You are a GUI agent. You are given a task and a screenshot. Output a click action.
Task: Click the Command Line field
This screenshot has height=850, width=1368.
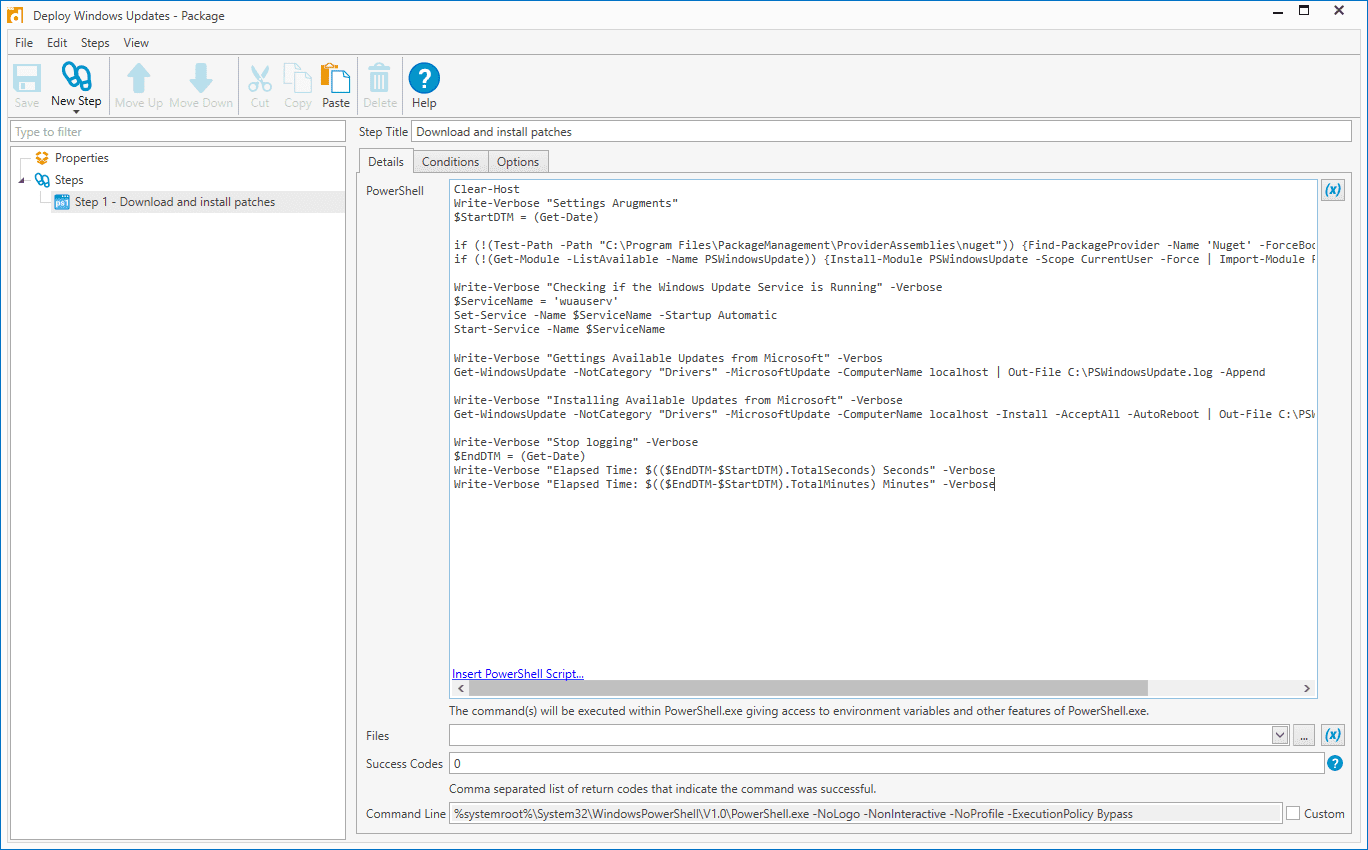tap(865, 814)
